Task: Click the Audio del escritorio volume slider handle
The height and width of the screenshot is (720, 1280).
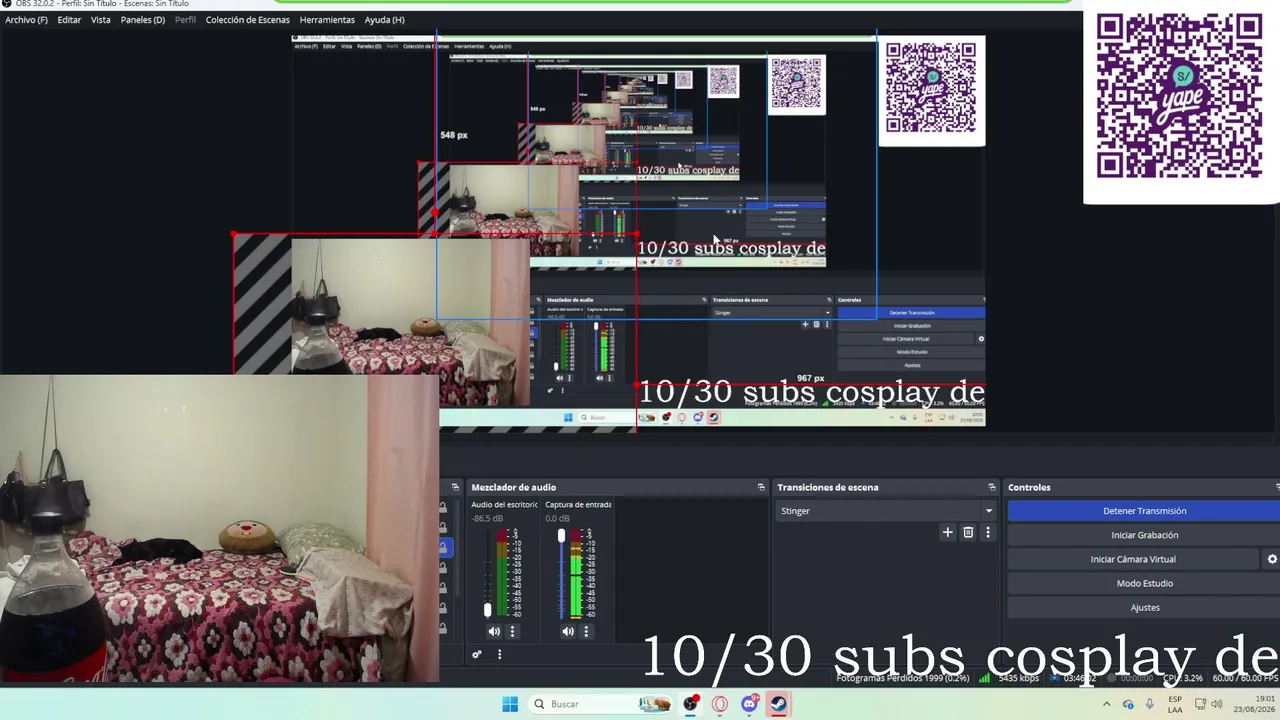Action: 488,609
